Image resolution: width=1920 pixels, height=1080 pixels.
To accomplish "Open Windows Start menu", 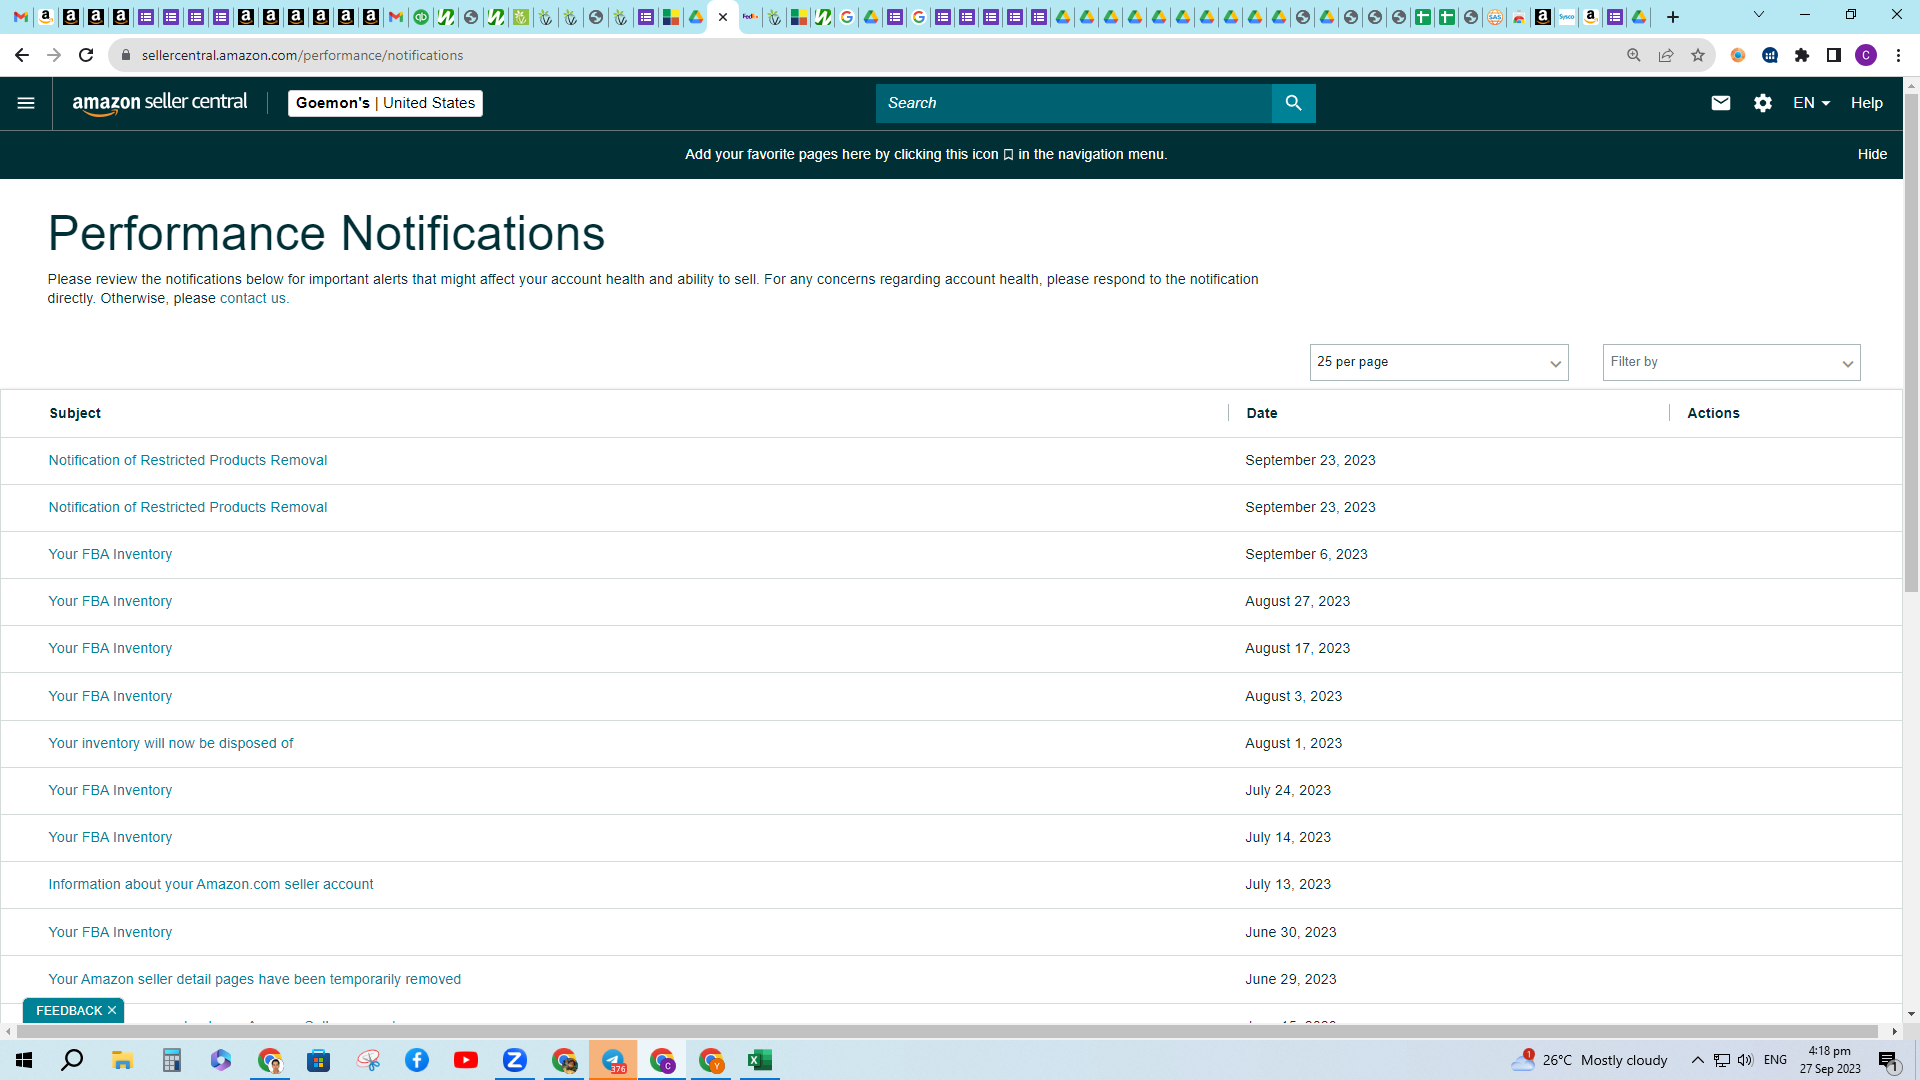I will click(24, 1060).
